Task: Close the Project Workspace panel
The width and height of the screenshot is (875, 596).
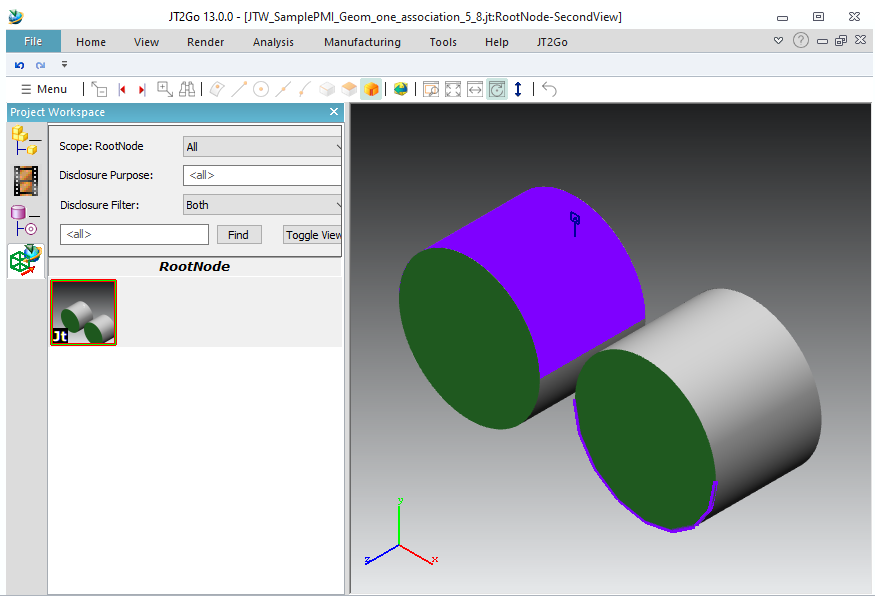Action: (x=334, y=112)
